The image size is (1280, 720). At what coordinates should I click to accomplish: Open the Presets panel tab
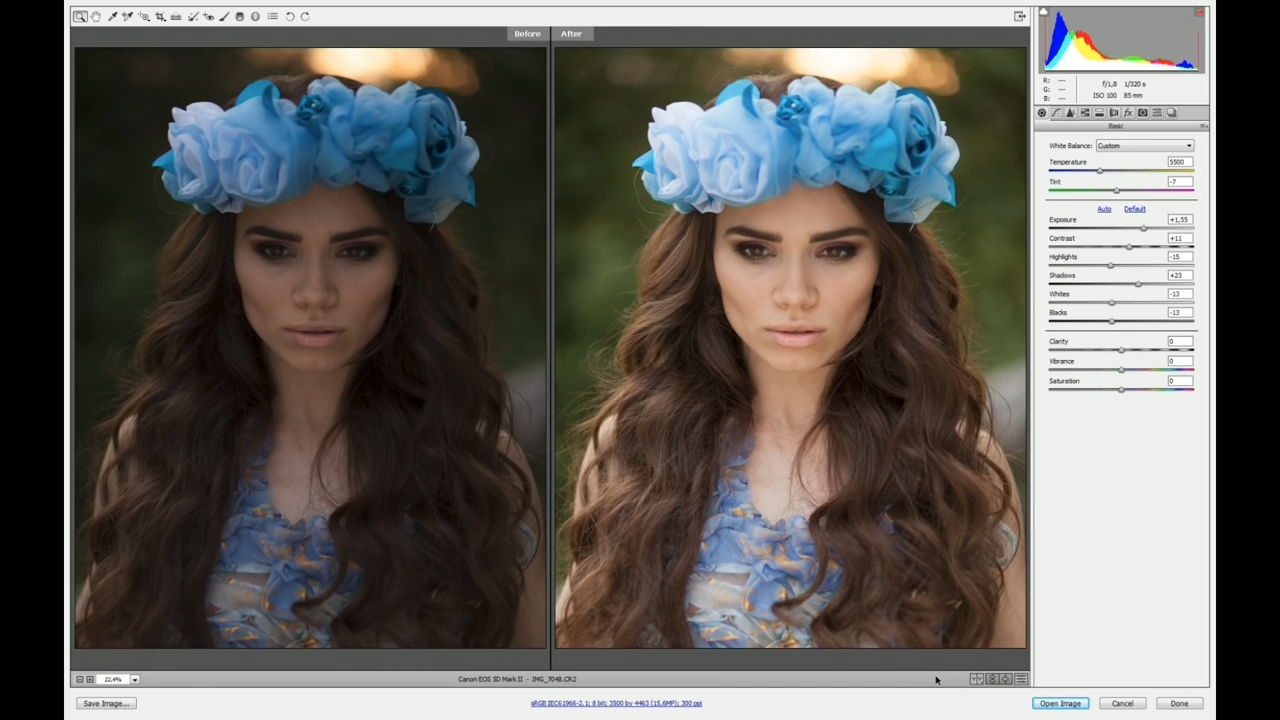tap(1157, 113)
